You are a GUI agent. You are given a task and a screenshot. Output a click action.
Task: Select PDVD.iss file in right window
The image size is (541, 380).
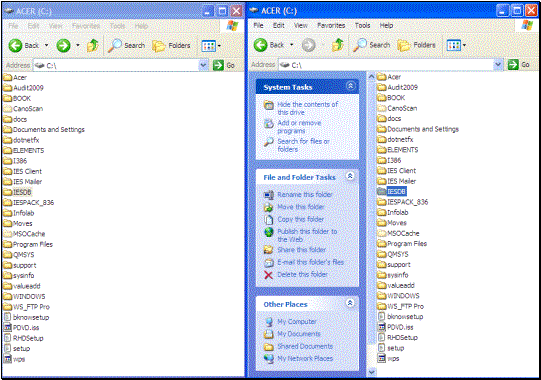tap(395, 327)
